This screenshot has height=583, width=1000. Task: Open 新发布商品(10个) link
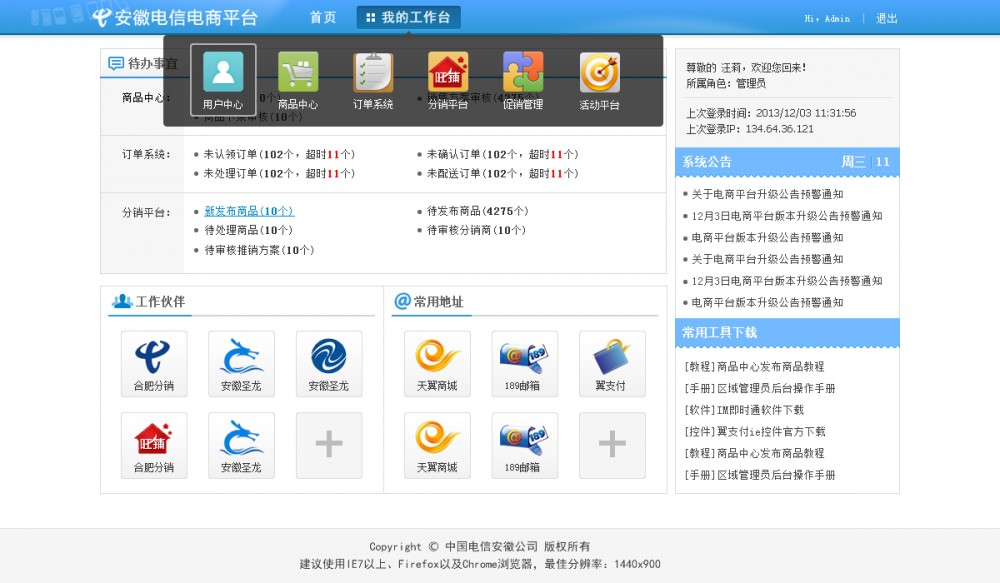point(249,211)
